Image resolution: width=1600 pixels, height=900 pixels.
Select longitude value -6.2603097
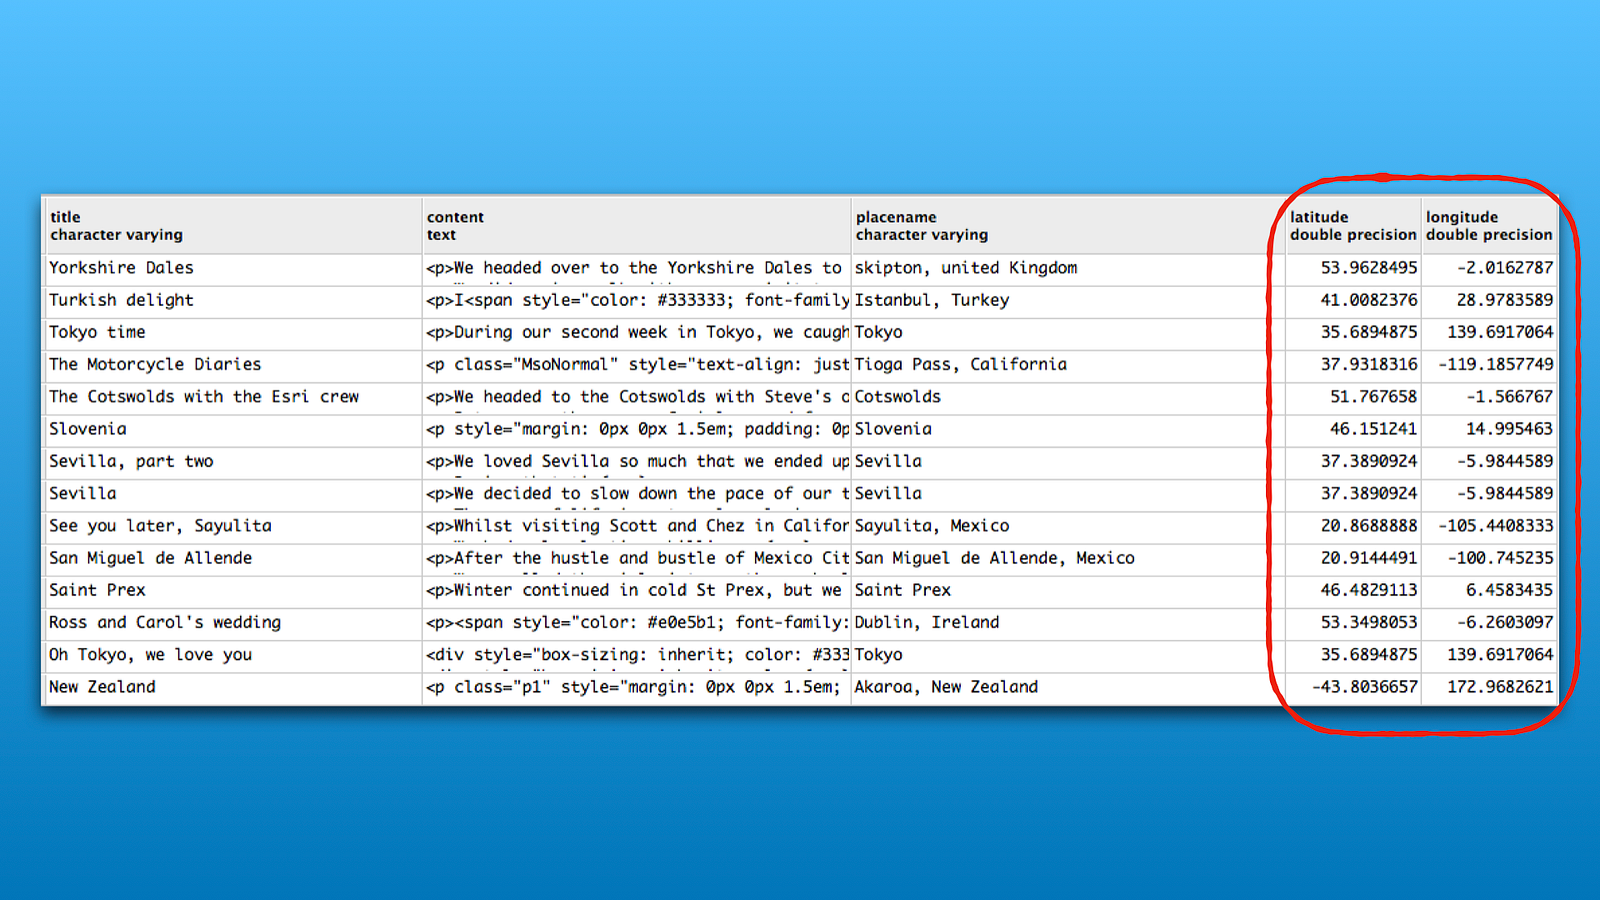click(x=1489, y=622)
